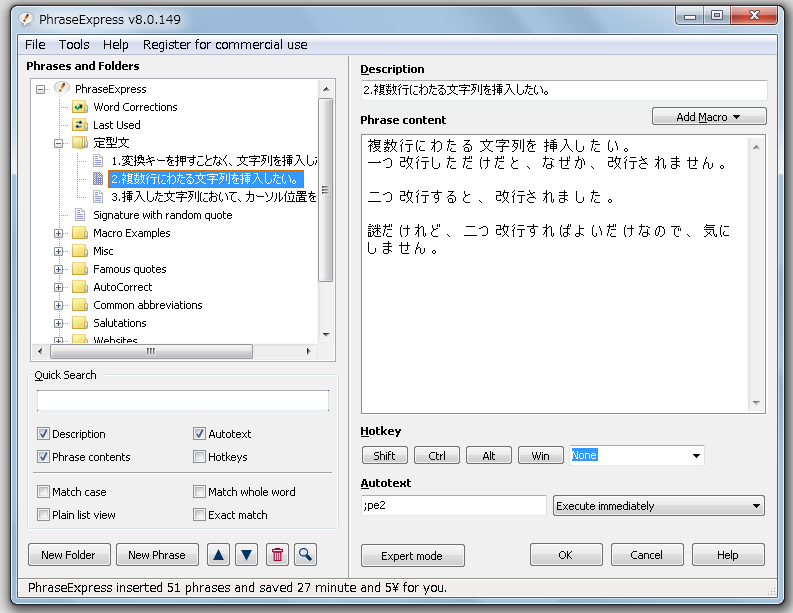
Task: Open the Tools menu
Action: pyautogui.click(x=74, y=45)
